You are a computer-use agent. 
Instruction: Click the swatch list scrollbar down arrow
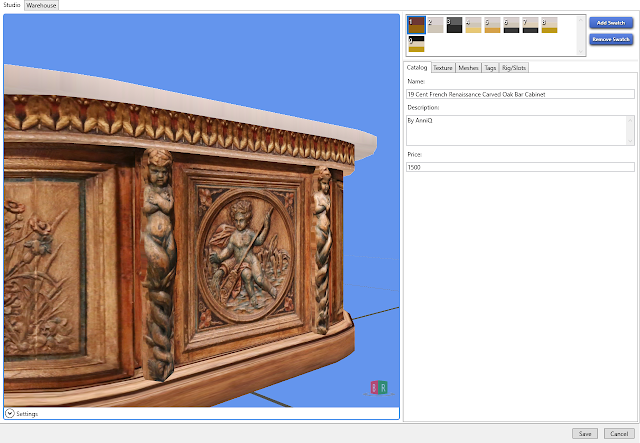click(581, 51)
